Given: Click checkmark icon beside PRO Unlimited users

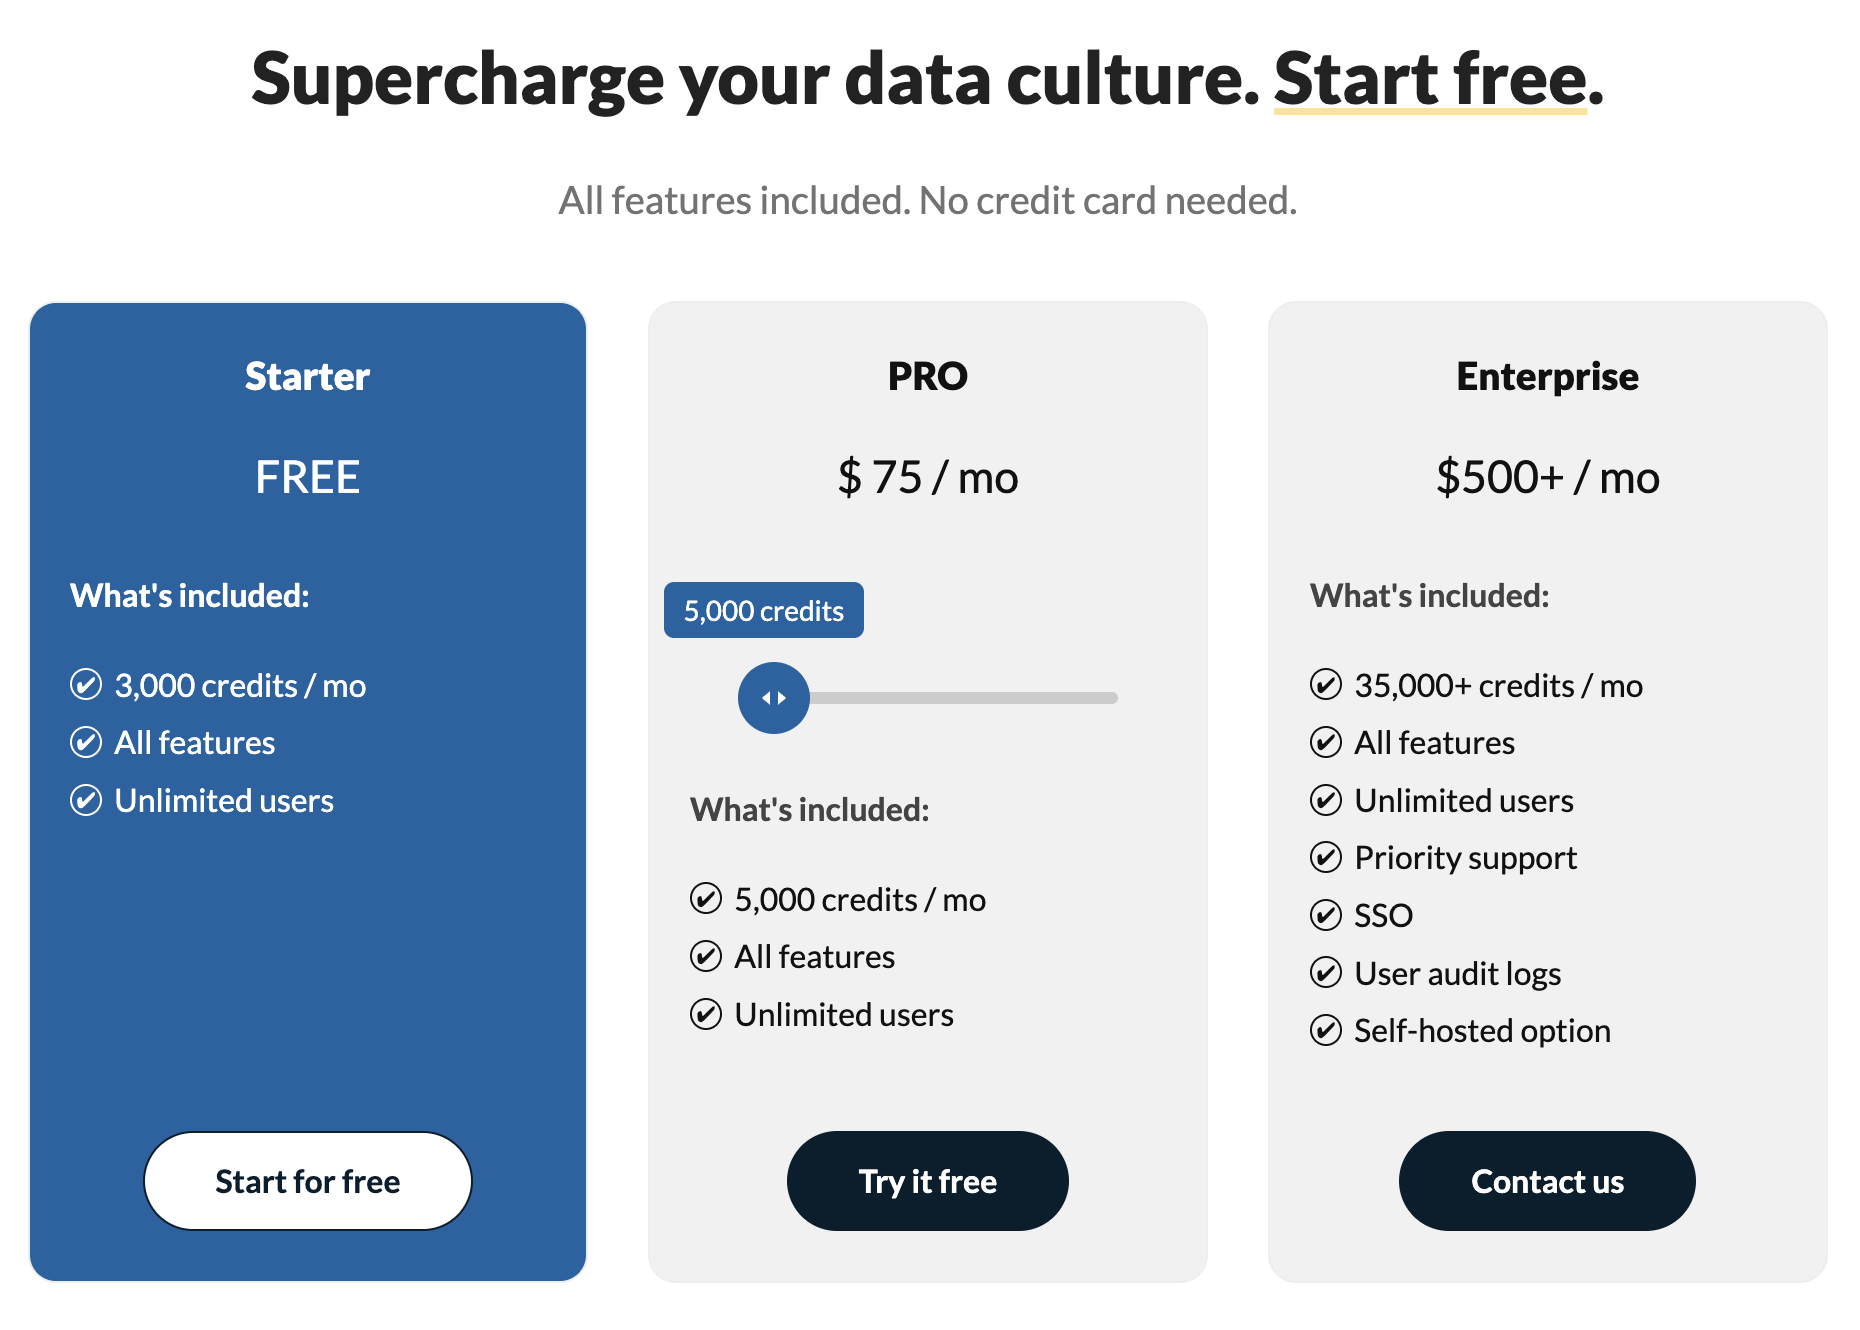Looking at the screenshot, I should pyautogui.click(x=706, y=1014).
